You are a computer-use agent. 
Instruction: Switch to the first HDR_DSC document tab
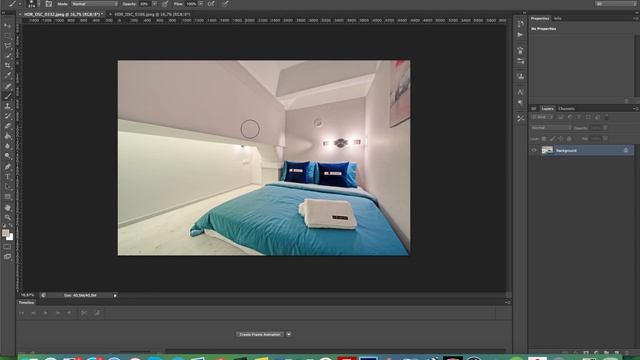[x=62, y=14]
